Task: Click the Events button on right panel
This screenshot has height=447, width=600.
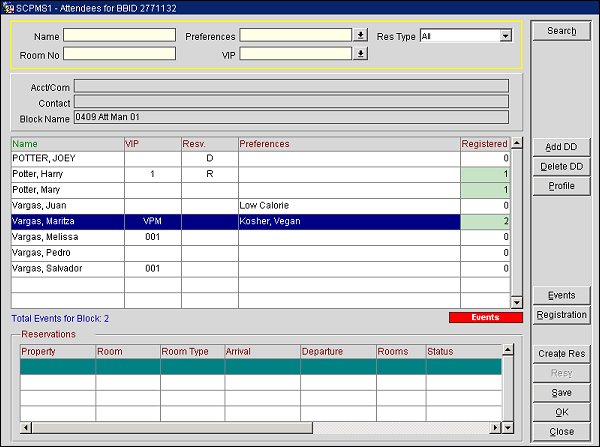Action: coord(561,295)
